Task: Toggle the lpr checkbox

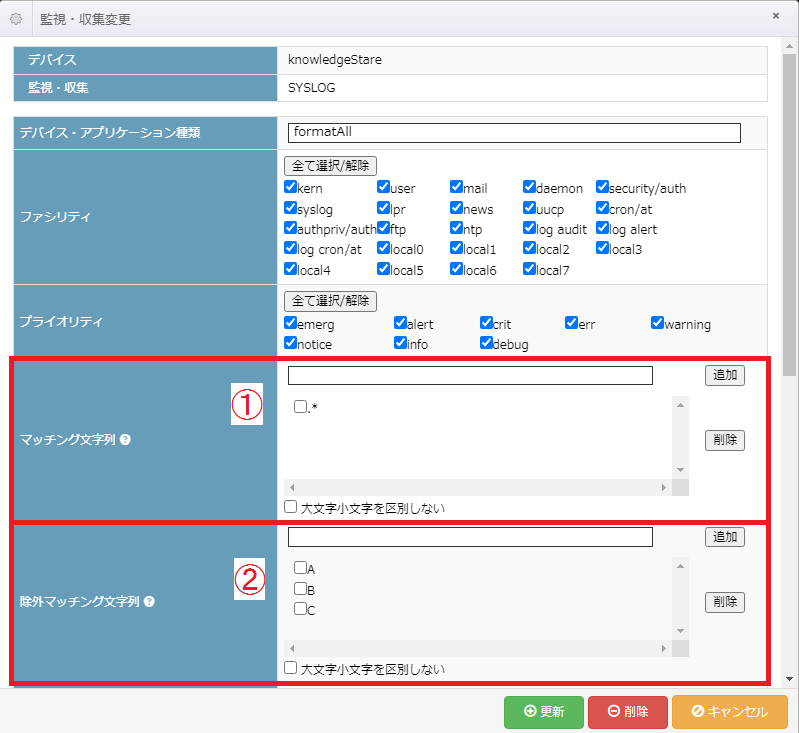Action: [x=384, y=207]
